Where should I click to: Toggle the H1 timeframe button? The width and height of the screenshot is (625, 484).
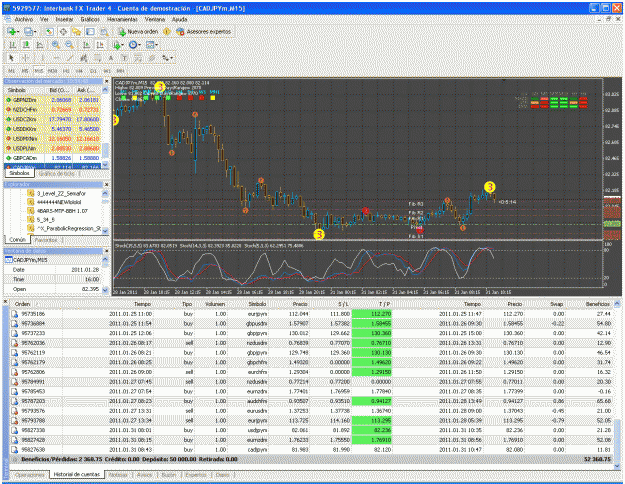(66, 71)
